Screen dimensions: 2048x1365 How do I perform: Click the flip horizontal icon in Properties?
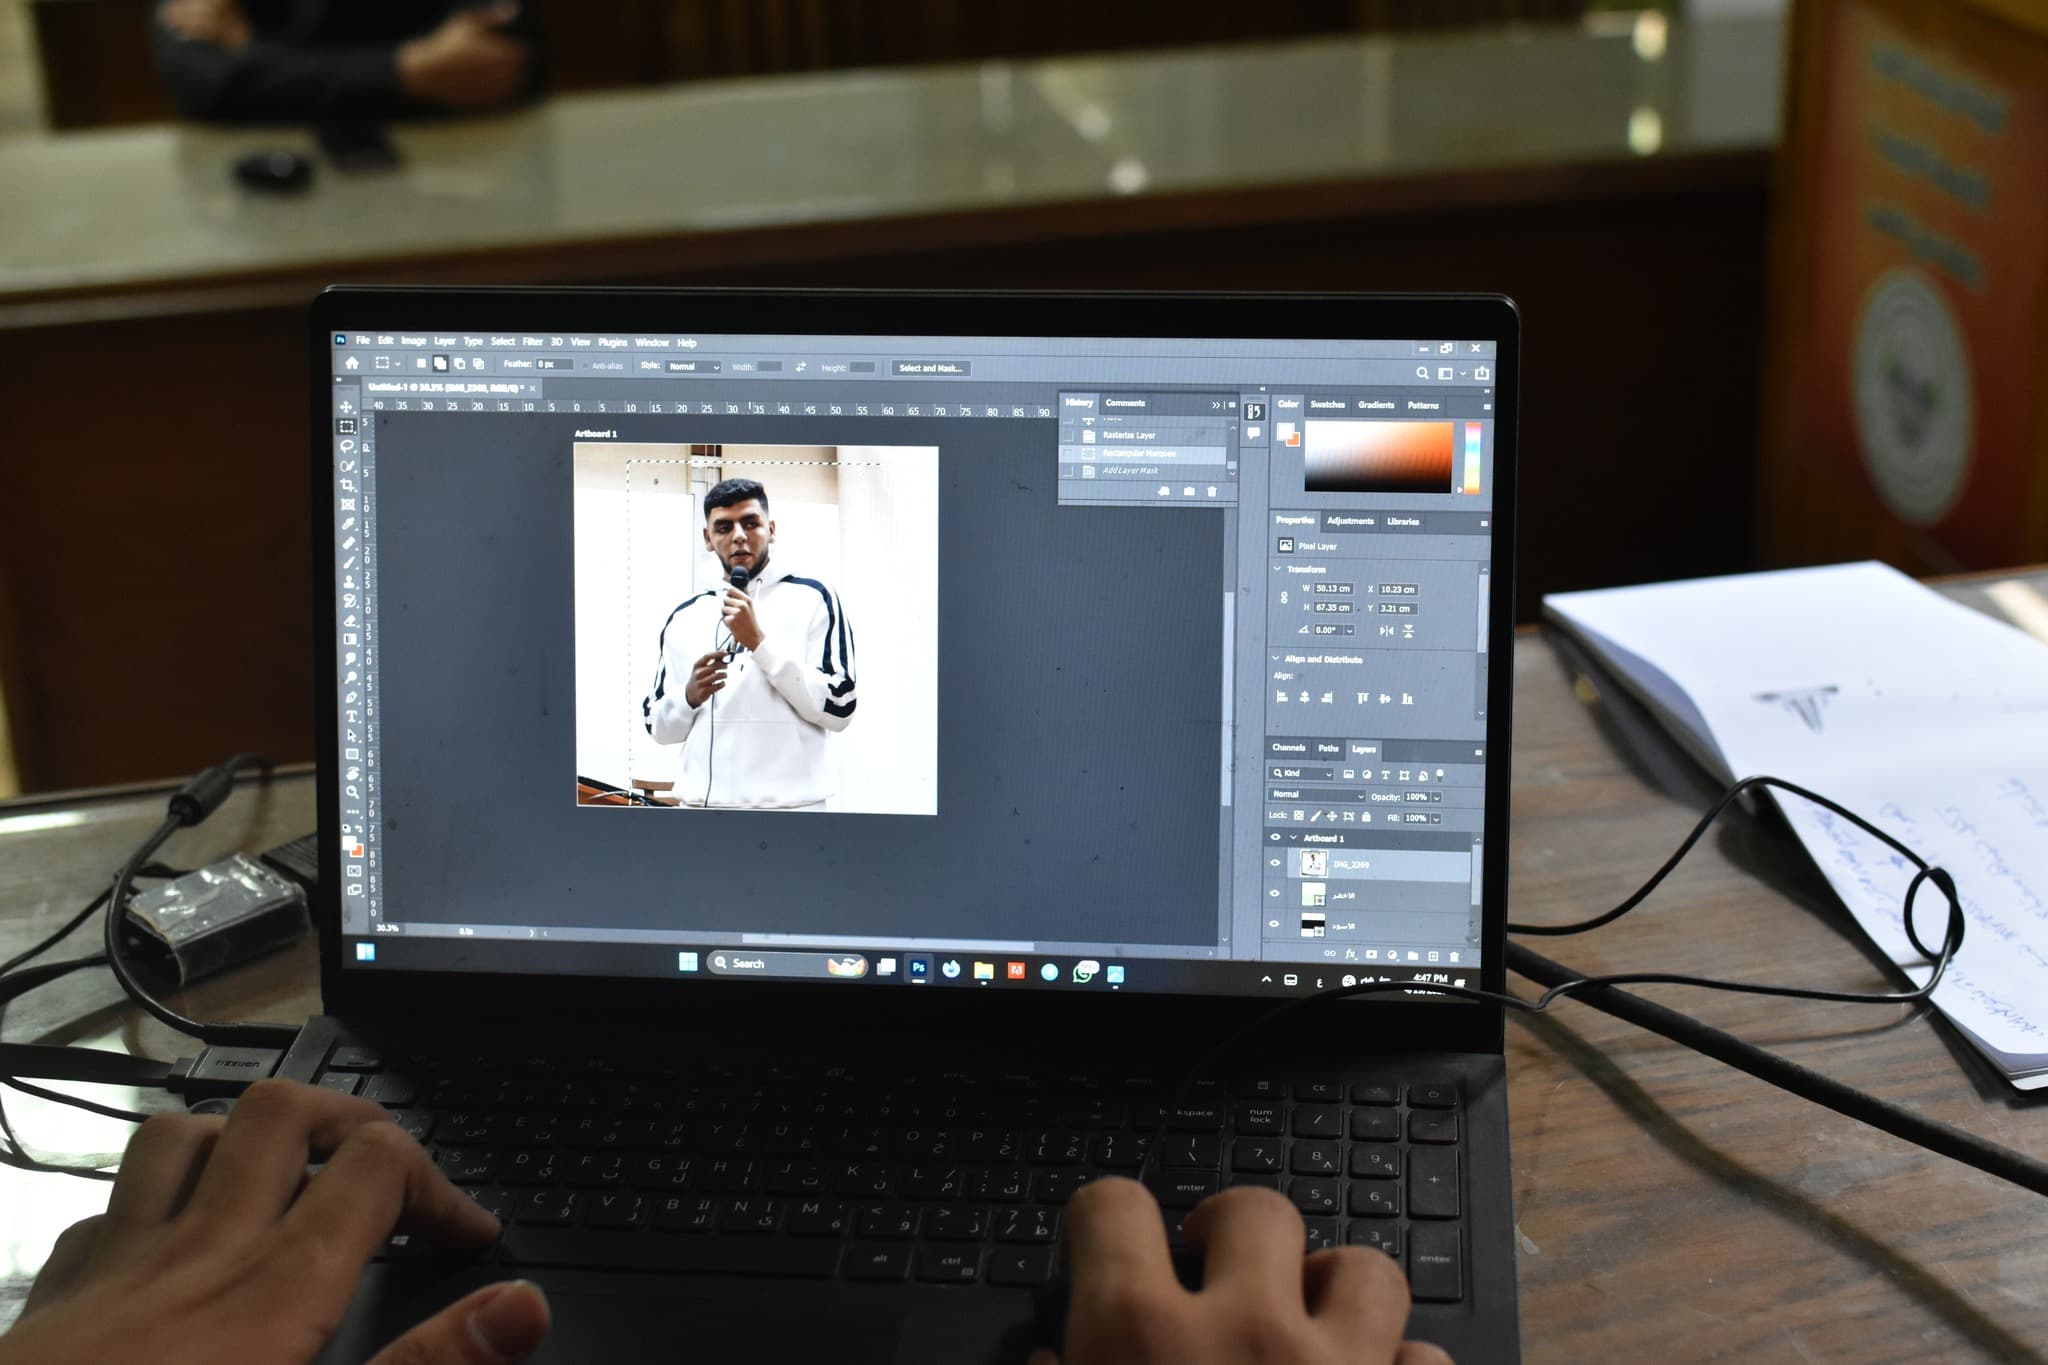(x=1386, y=631)
